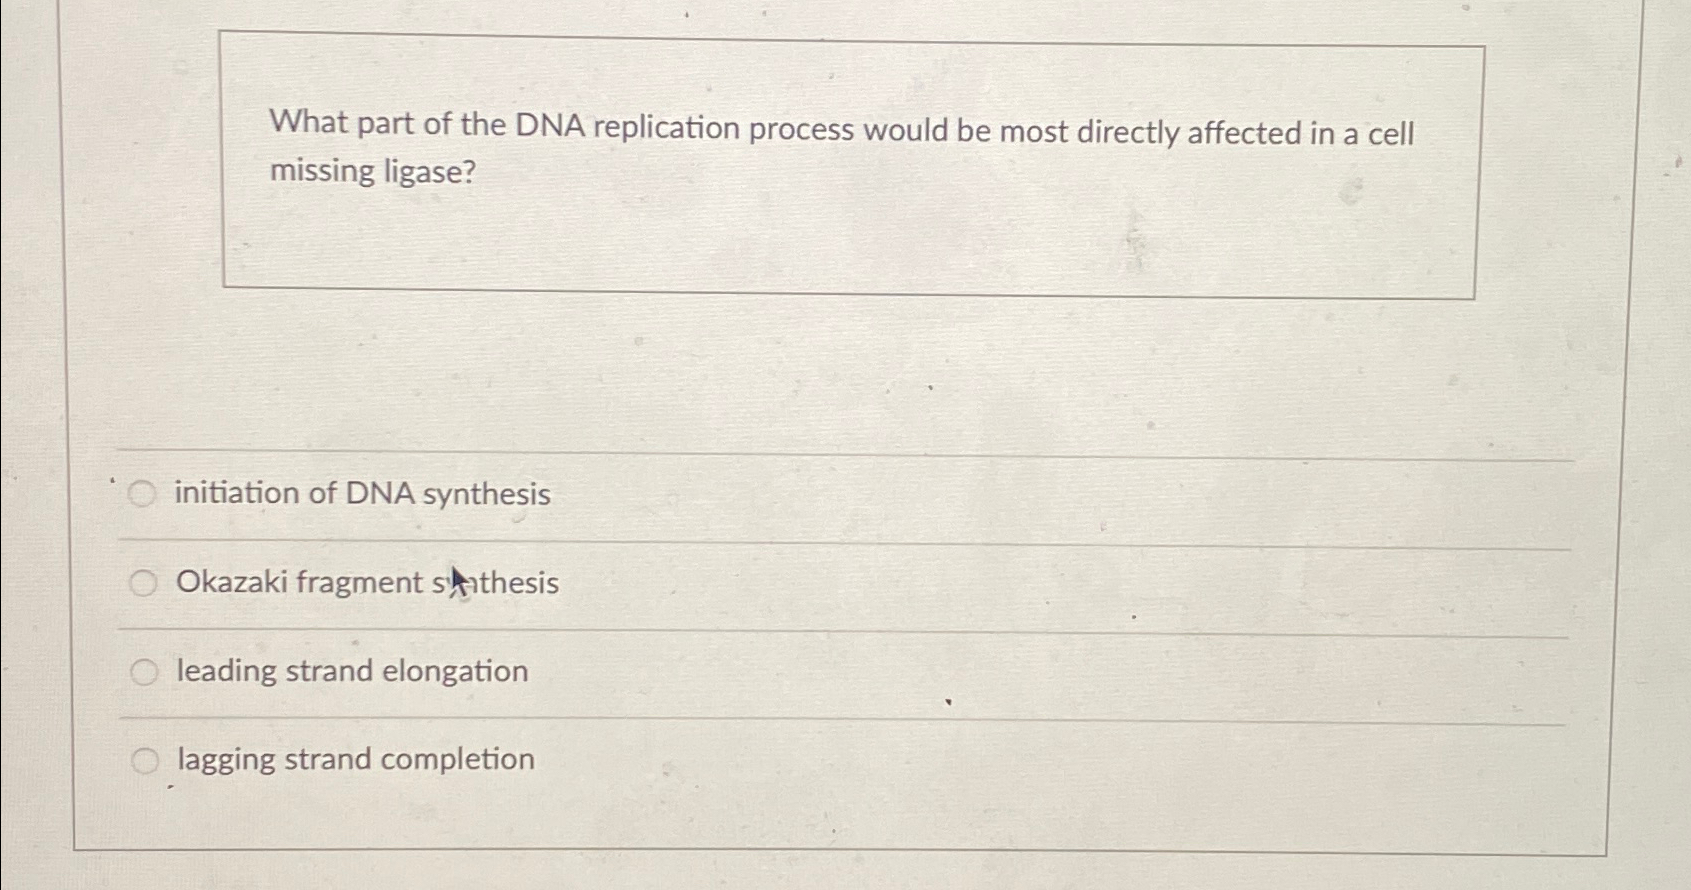Screen dimensions: 1691x890
Task: Select the 'Okazaki fragment synthesis' radio button
Action: 143,581
